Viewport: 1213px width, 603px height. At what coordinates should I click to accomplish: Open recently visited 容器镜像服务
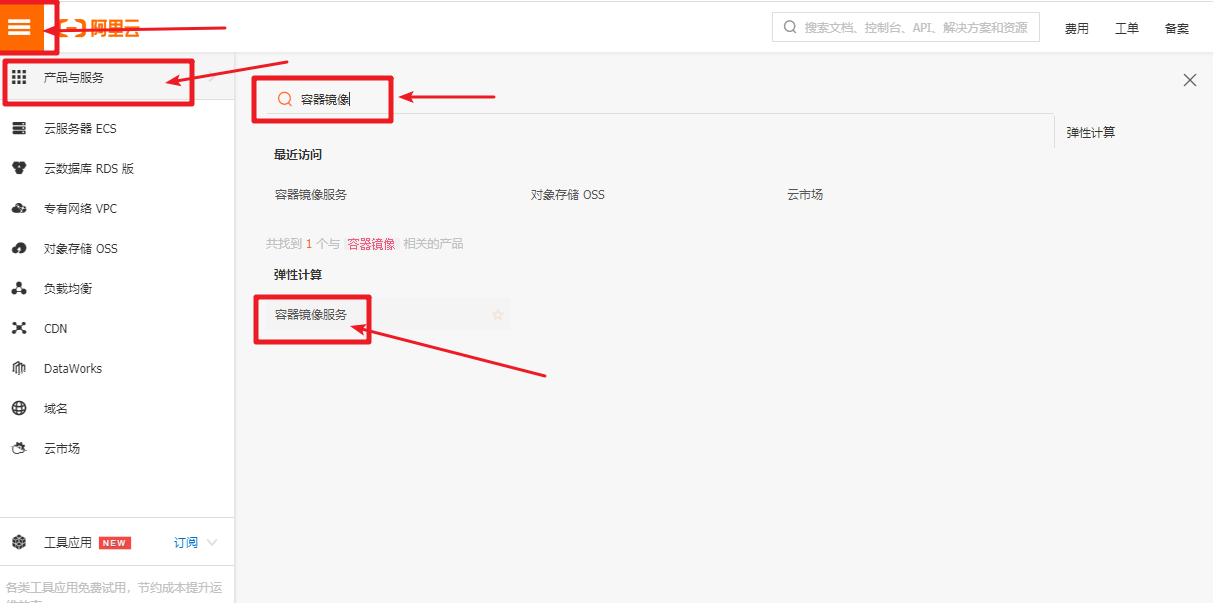311,195
